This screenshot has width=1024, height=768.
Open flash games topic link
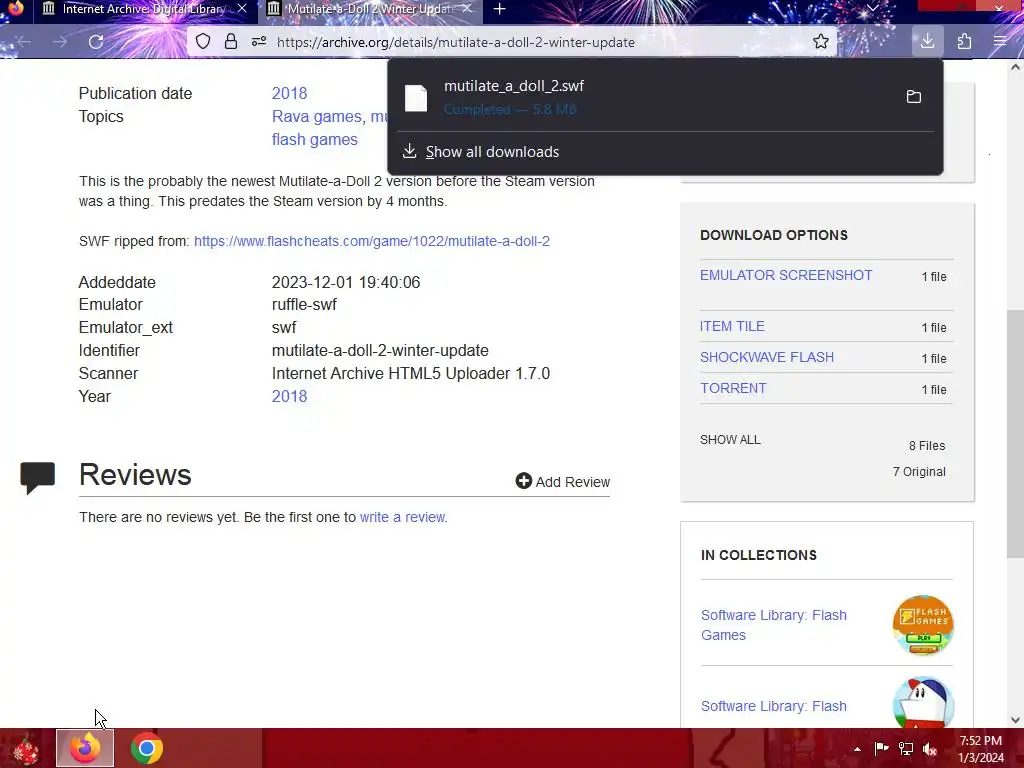click(x=315, y=140)
